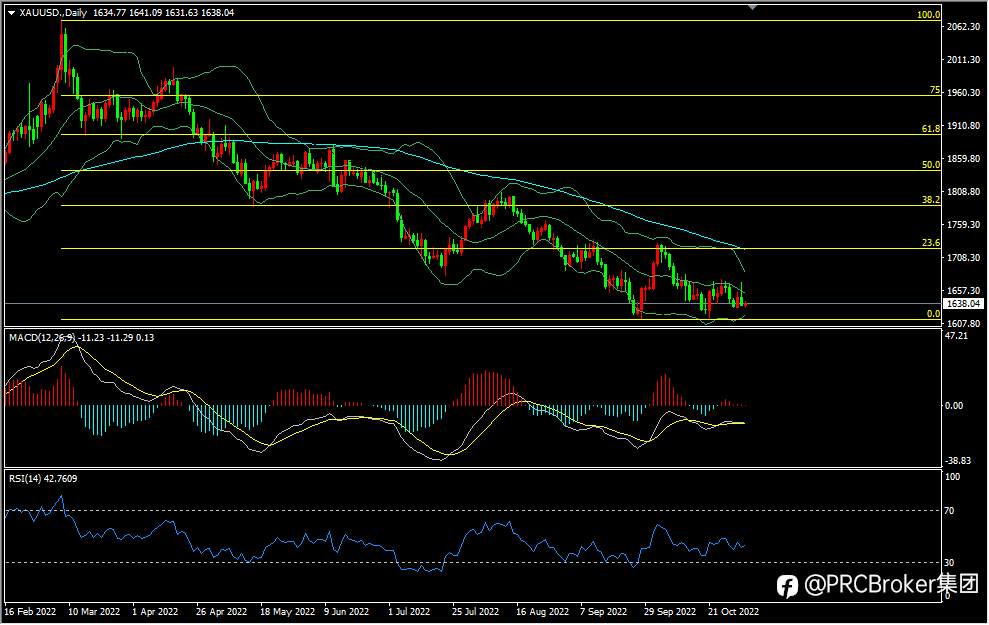The image size is (989, 625).
Task: Click the 25 Jul 2022 date on time axis
Action: [475, 612]
